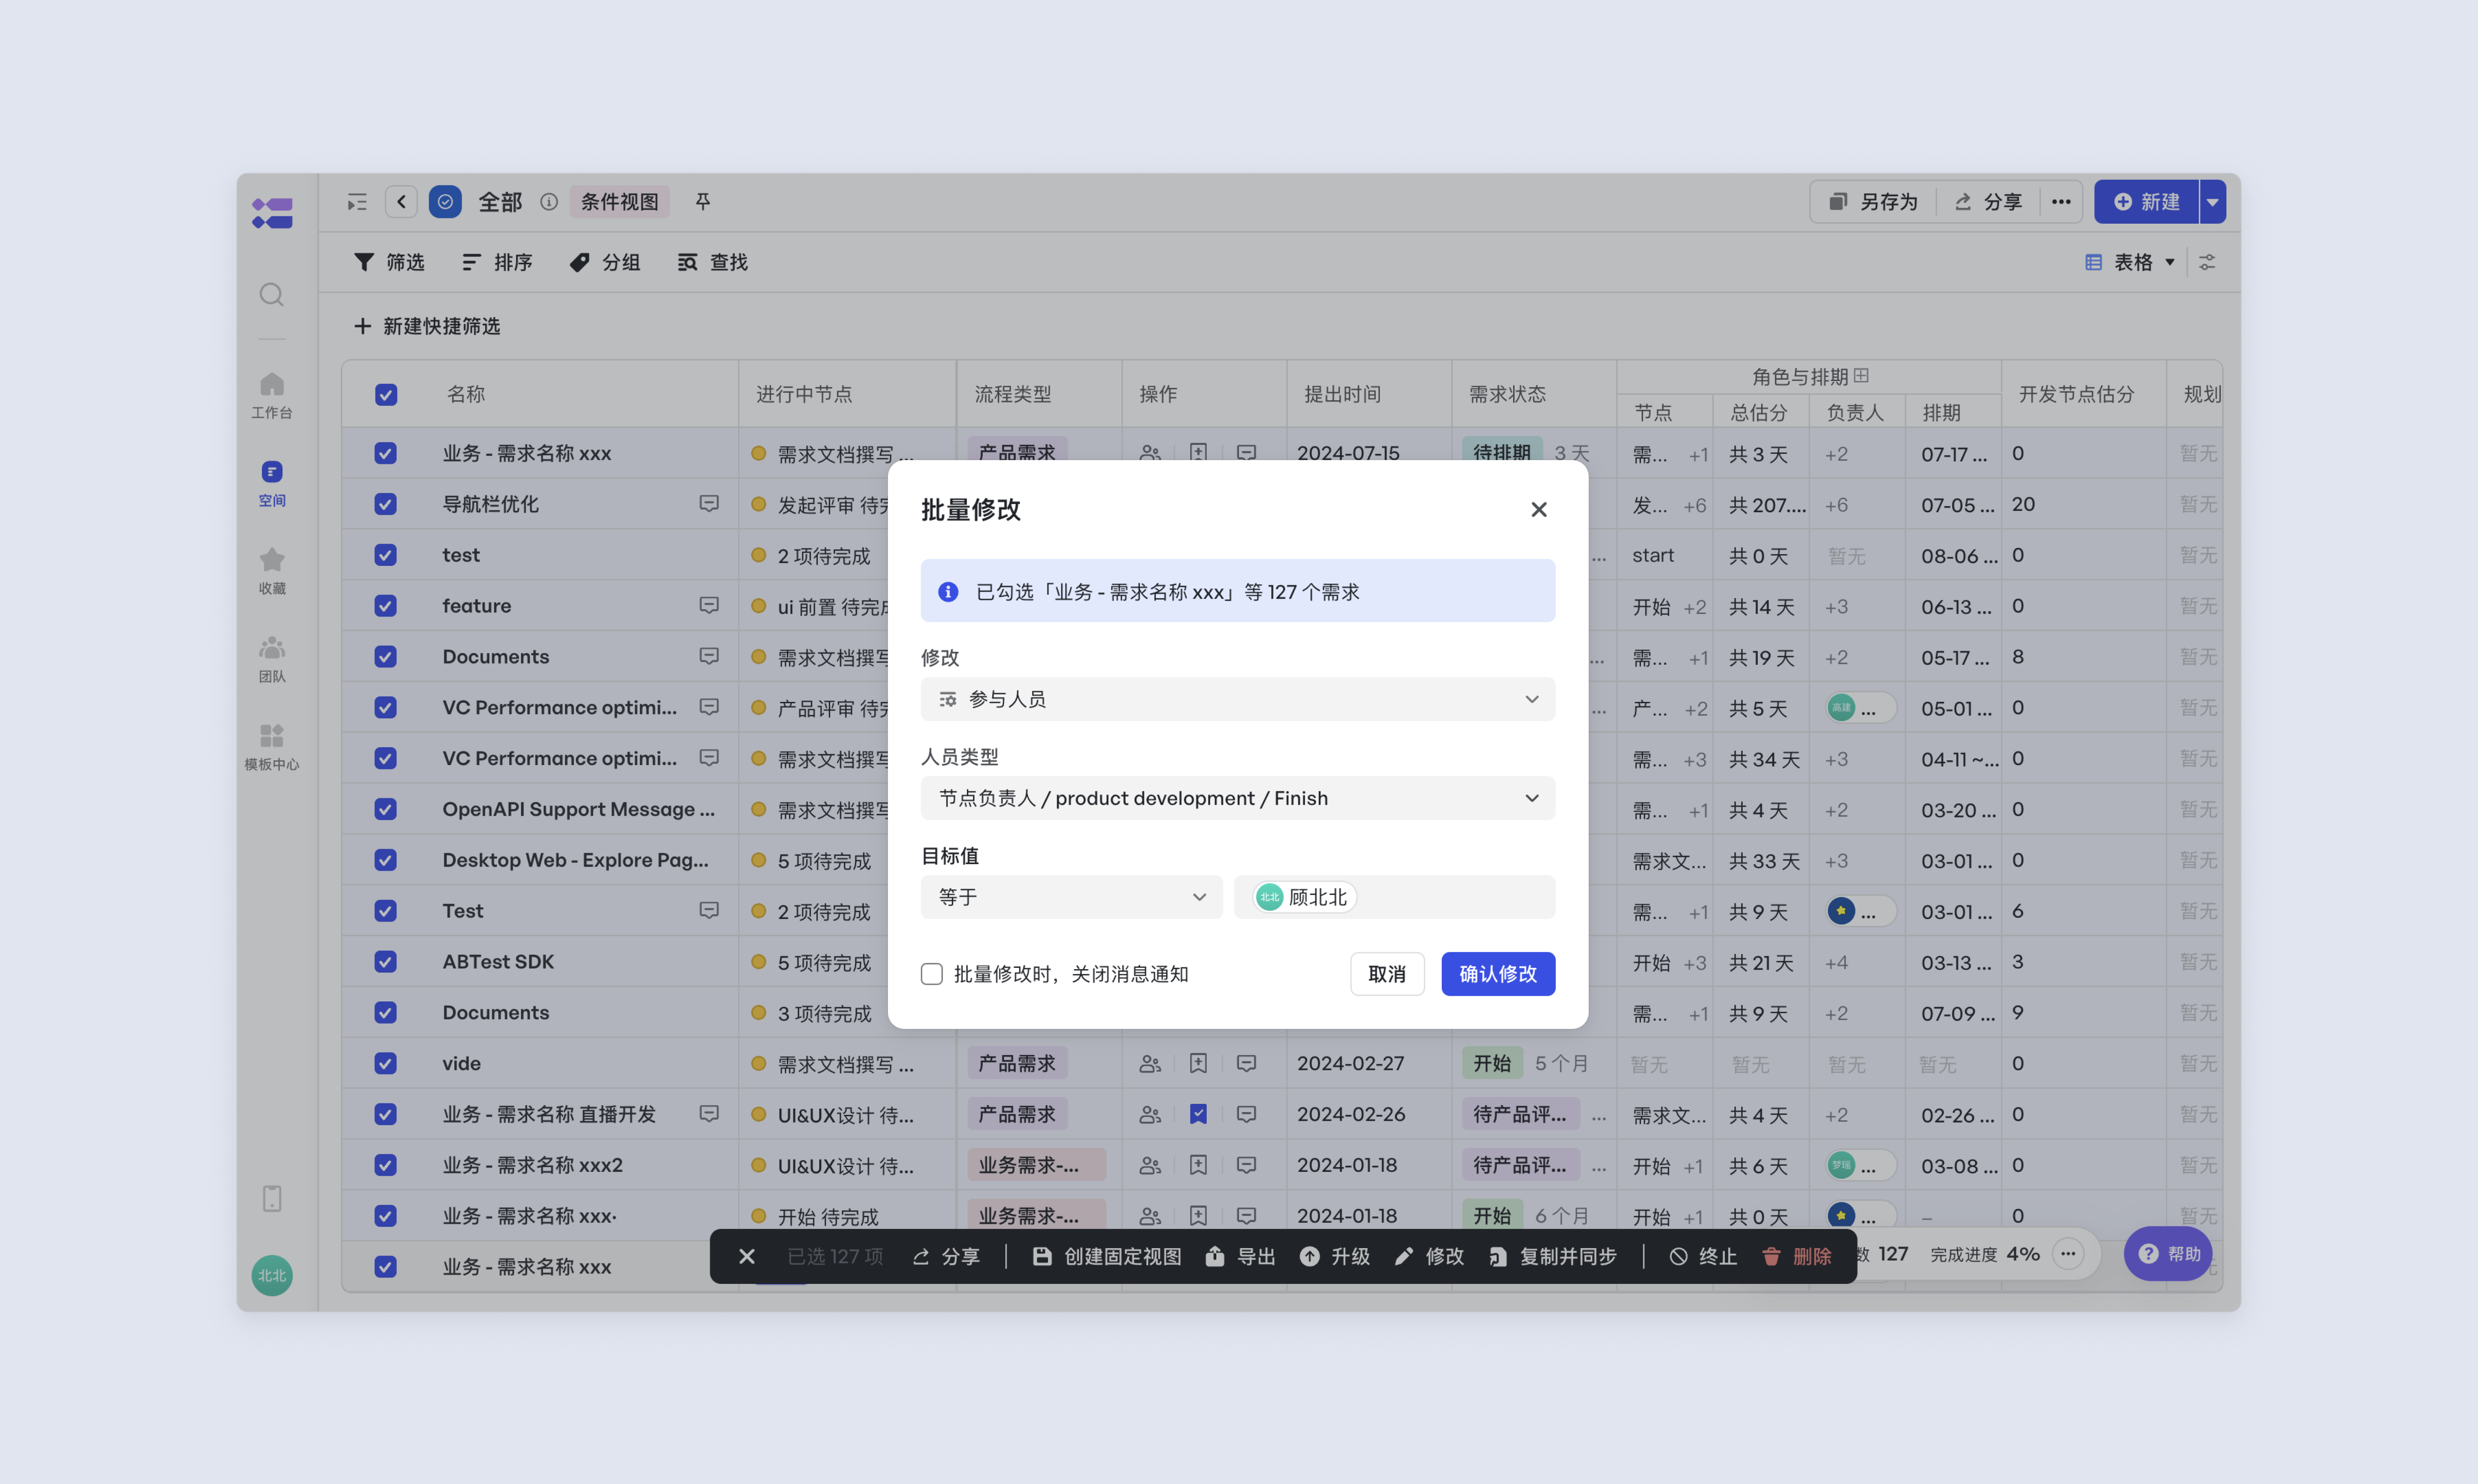The image size is (2478, 1484).
Task: Open 空间 in the left sidebar
Action: (271, 484)
